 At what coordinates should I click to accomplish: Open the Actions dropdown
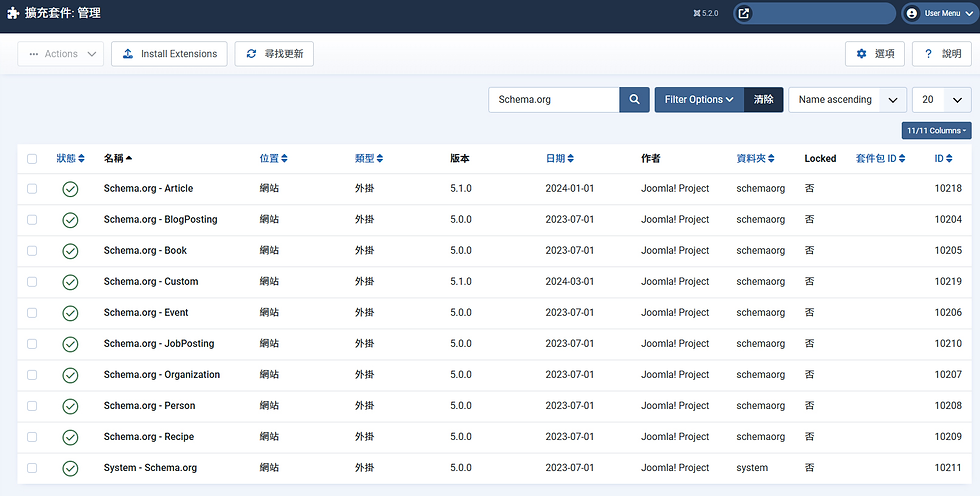[61, 54]
